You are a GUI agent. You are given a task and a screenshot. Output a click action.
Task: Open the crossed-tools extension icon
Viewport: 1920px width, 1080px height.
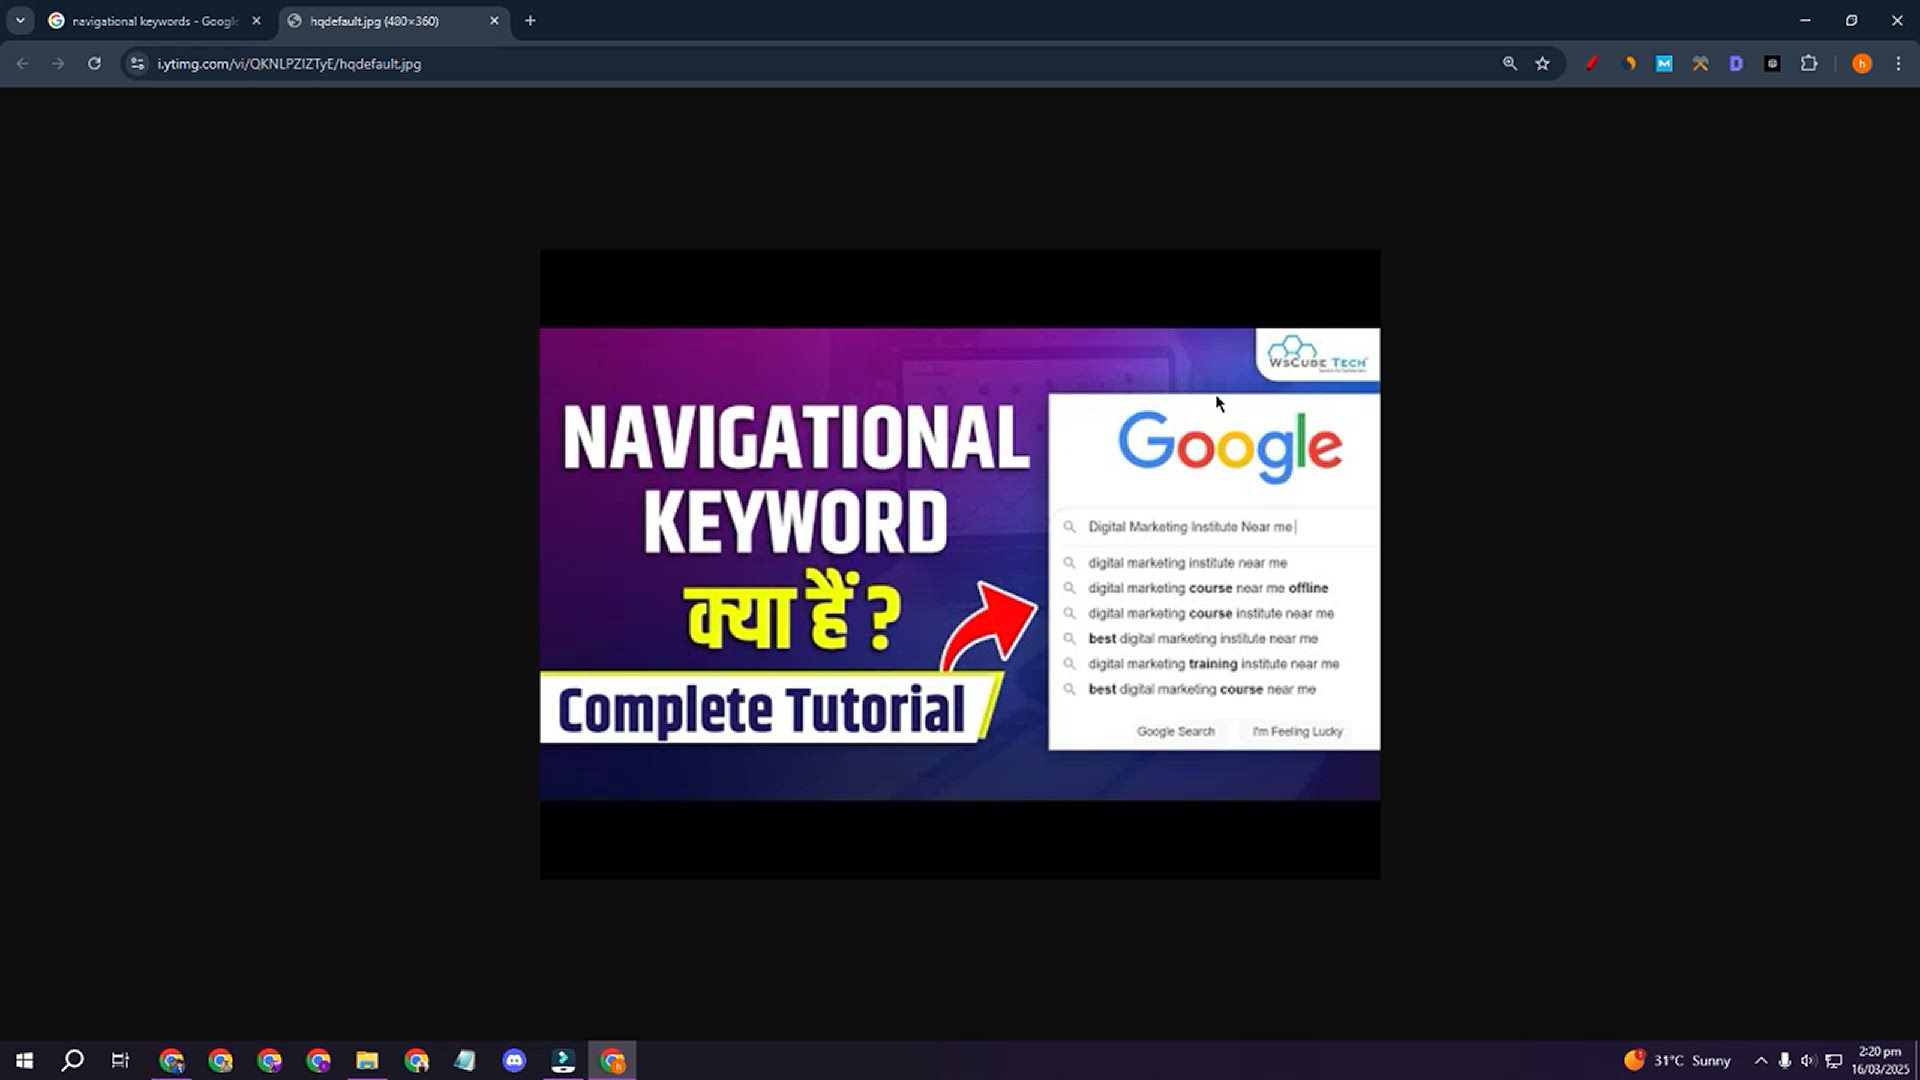tap(1700, 64)
